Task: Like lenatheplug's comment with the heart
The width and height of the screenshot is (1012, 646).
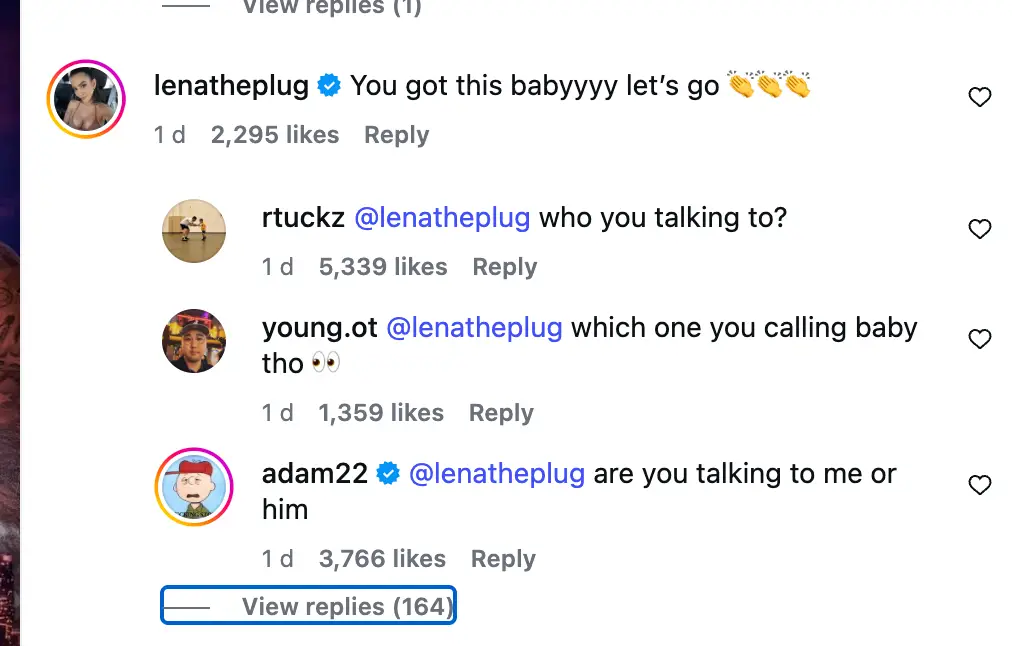Action: (x=980, y=97)
